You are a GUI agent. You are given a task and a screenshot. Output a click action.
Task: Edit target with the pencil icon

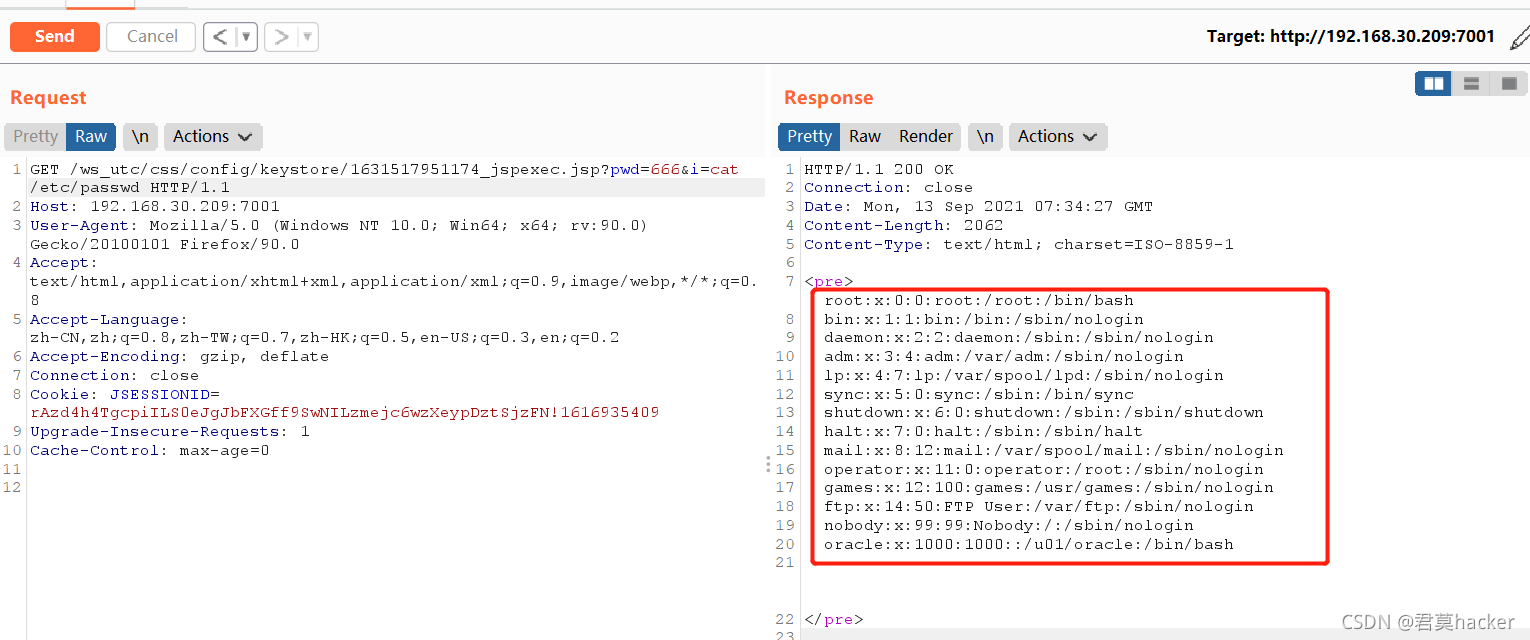tap(1518, 38)
